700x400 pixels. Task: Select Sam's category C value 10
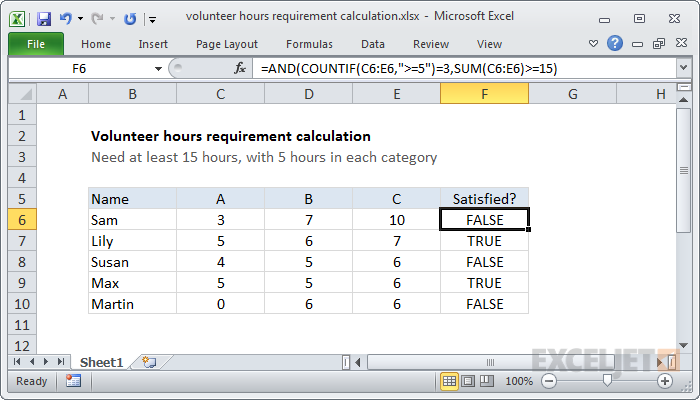396,220
